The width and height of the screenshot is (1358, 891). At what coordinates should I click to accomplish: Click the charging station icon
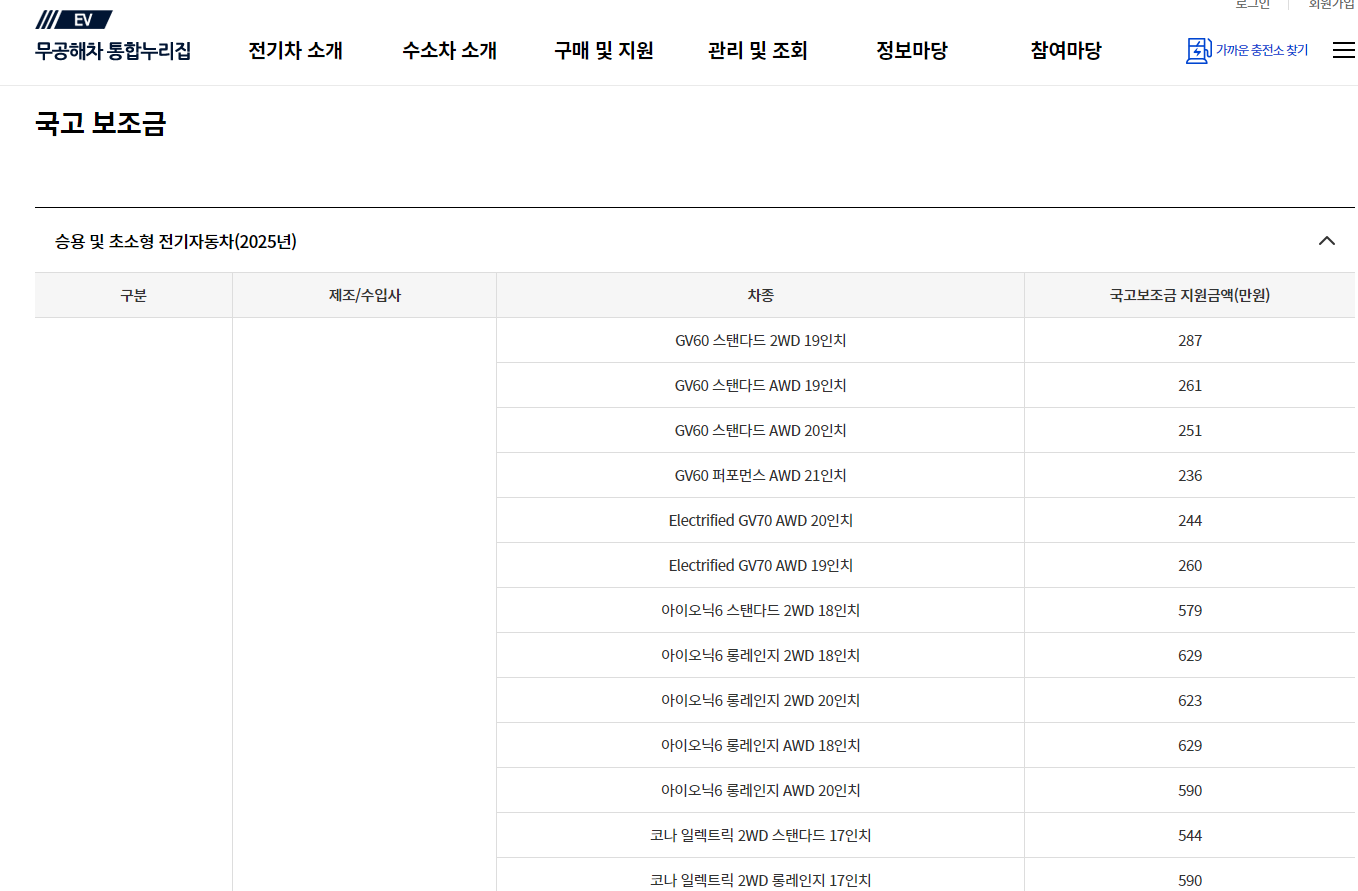click(1198, 50)
